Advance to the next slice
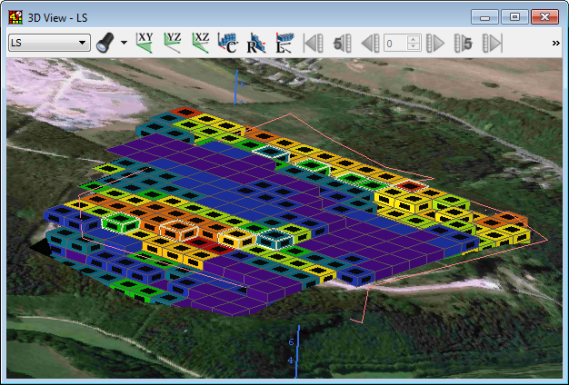 click(435, 43)
